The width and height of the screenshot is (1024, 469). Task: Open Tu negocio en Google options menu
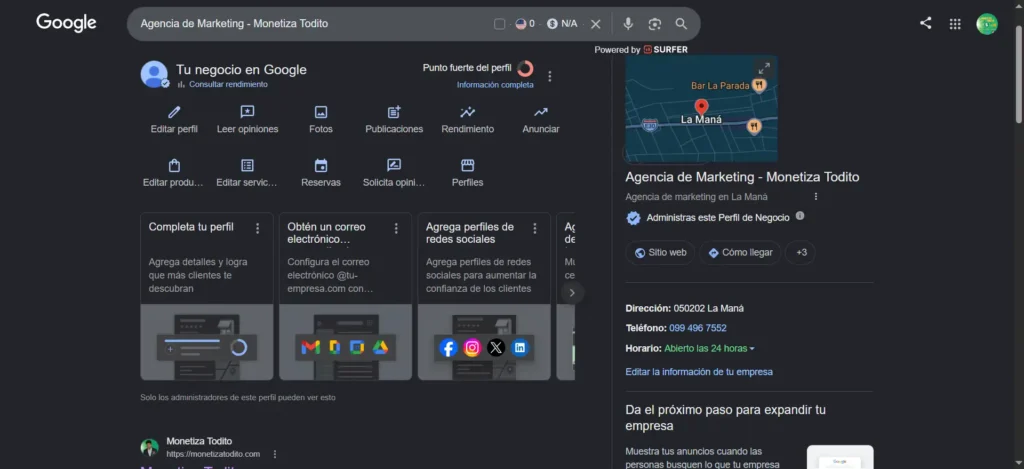pos(550,76)
